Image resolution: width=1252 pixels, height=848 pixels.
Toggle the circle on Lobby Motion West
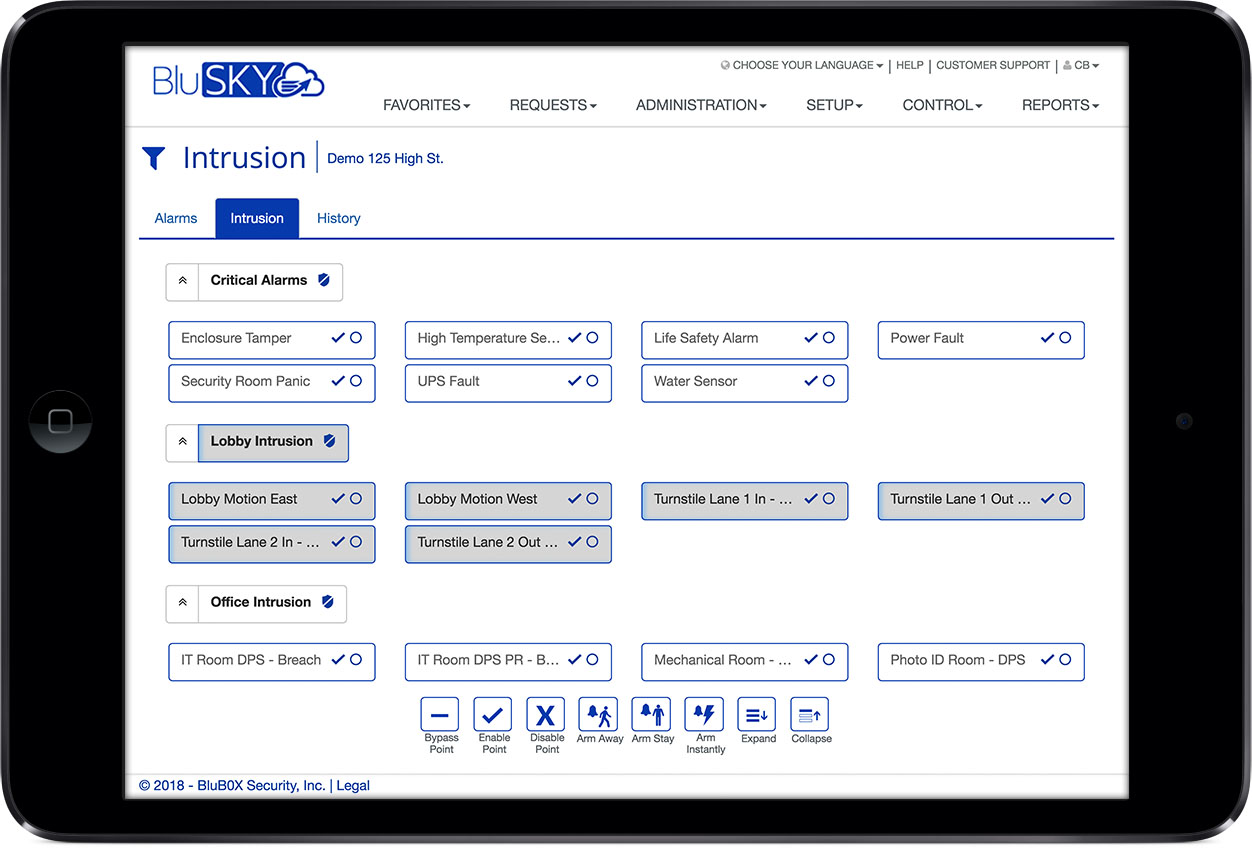[592, 499]
